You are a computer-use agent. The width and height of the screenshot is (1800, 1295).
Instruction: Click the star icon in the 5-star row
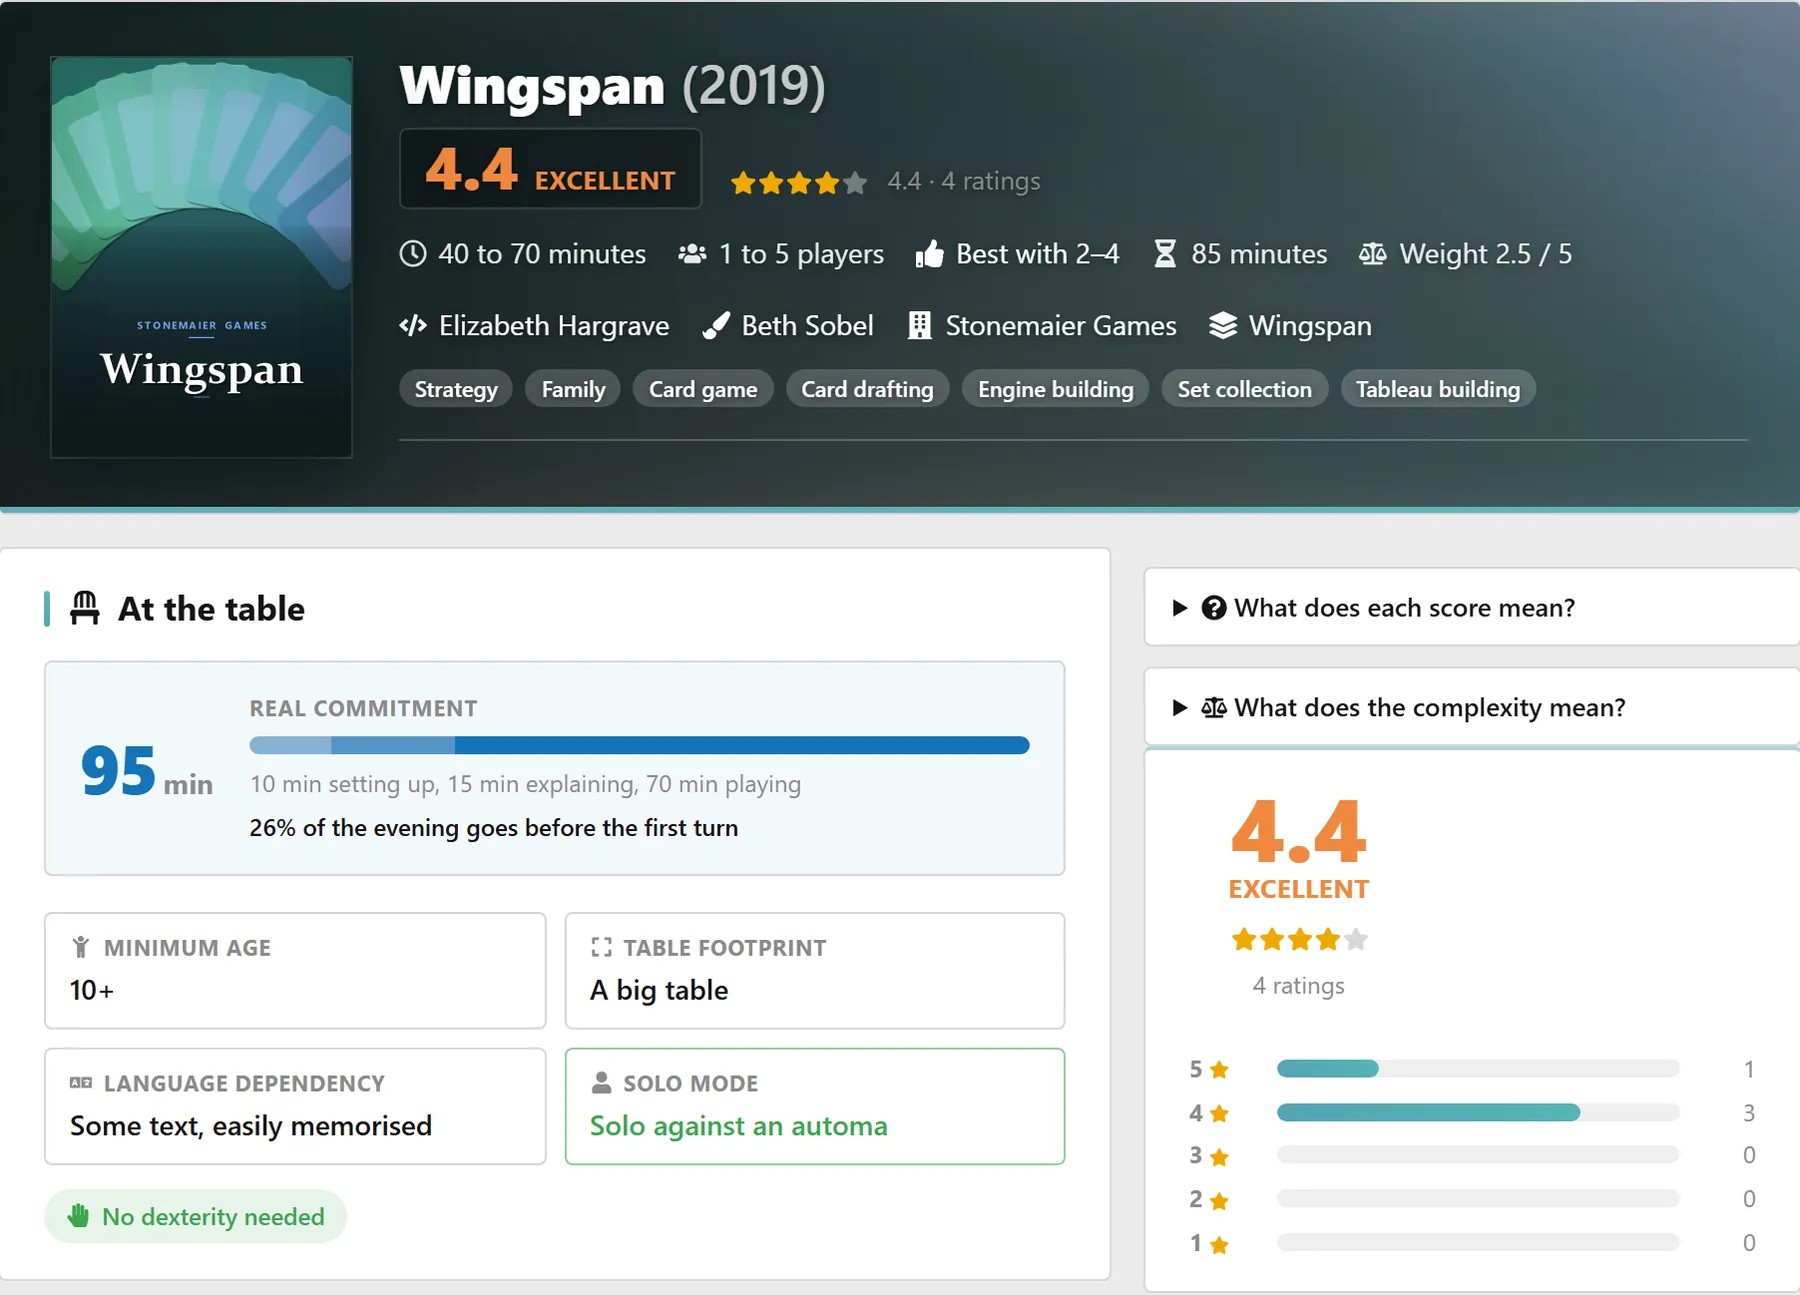point(1219,1070)
